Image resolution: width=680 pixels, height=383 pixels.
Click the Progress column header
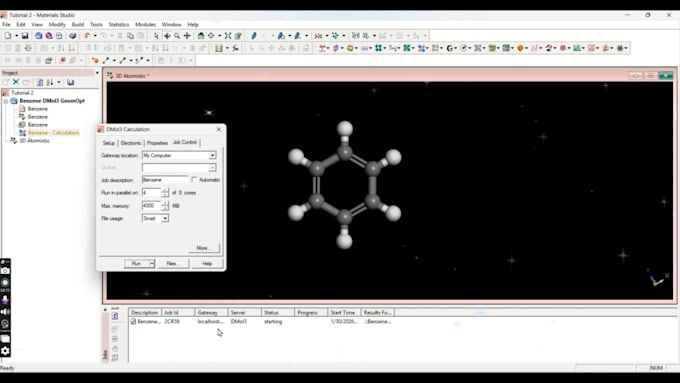pyautogui.click(x=311, y=312)
